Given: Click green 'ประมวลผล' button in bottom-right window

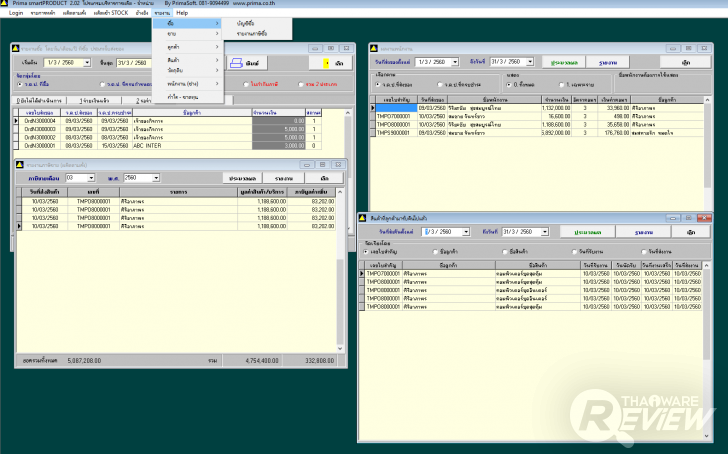Looking at the screenshot, I should point(588,232).
